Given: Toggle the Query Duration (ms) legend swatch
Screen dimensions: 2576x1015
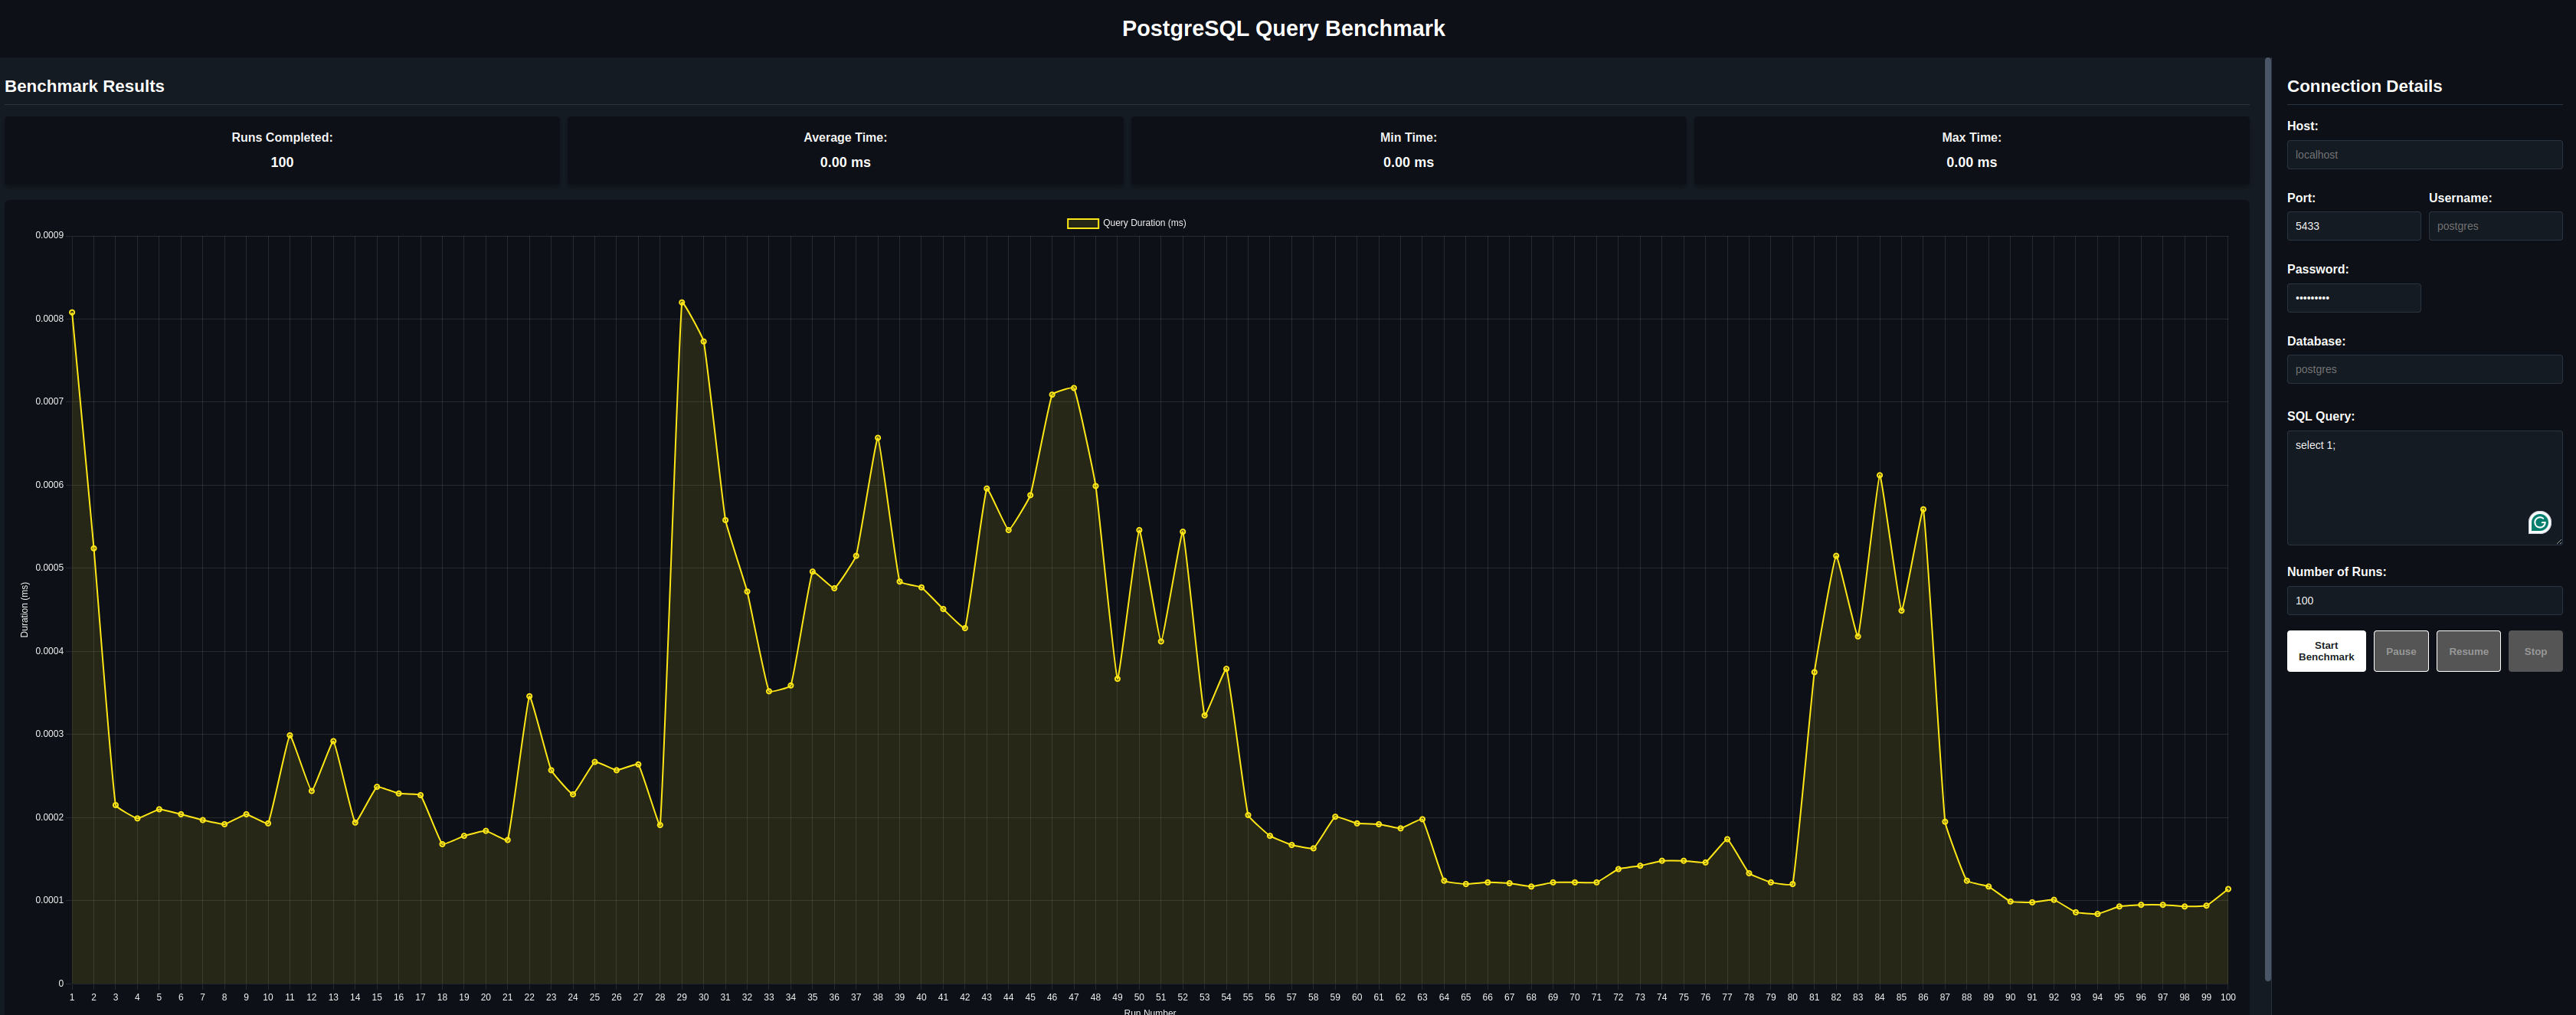Looking at the screenshot, I should (x=1083, y=223).
